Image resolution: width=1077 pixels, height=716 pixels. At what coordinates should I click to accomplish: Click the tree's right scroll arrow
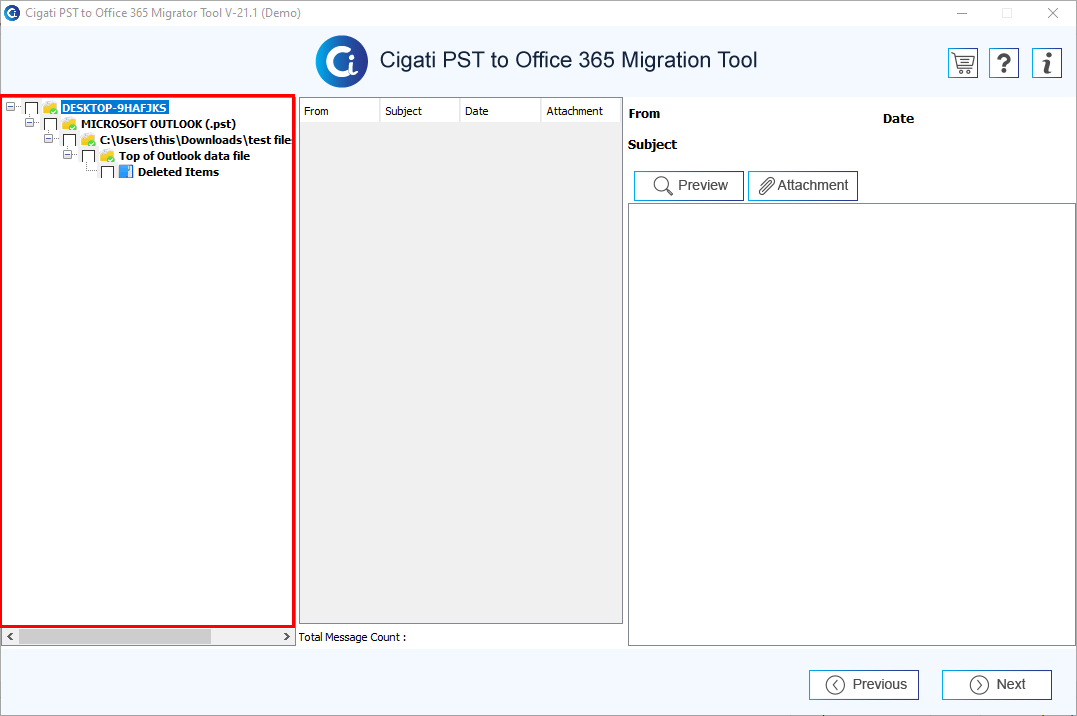pos(286,637)
